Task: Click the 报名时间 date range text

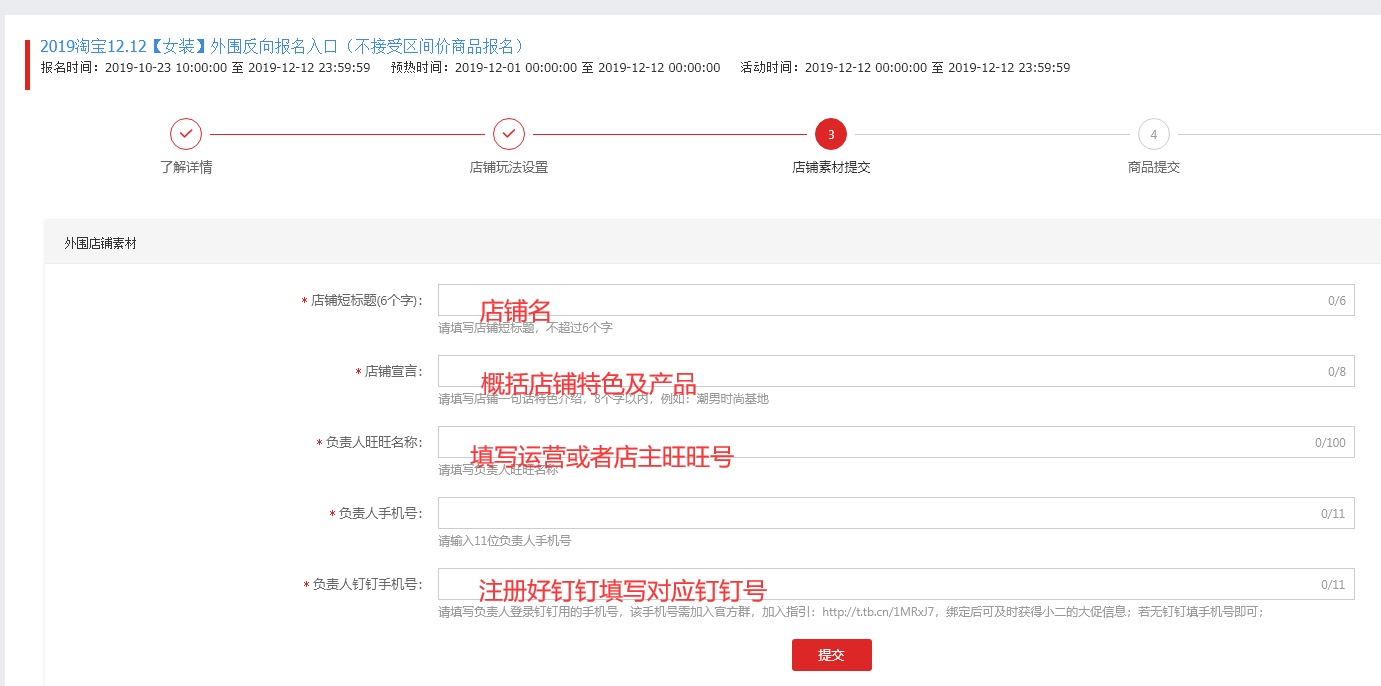Action: point(205,68)
